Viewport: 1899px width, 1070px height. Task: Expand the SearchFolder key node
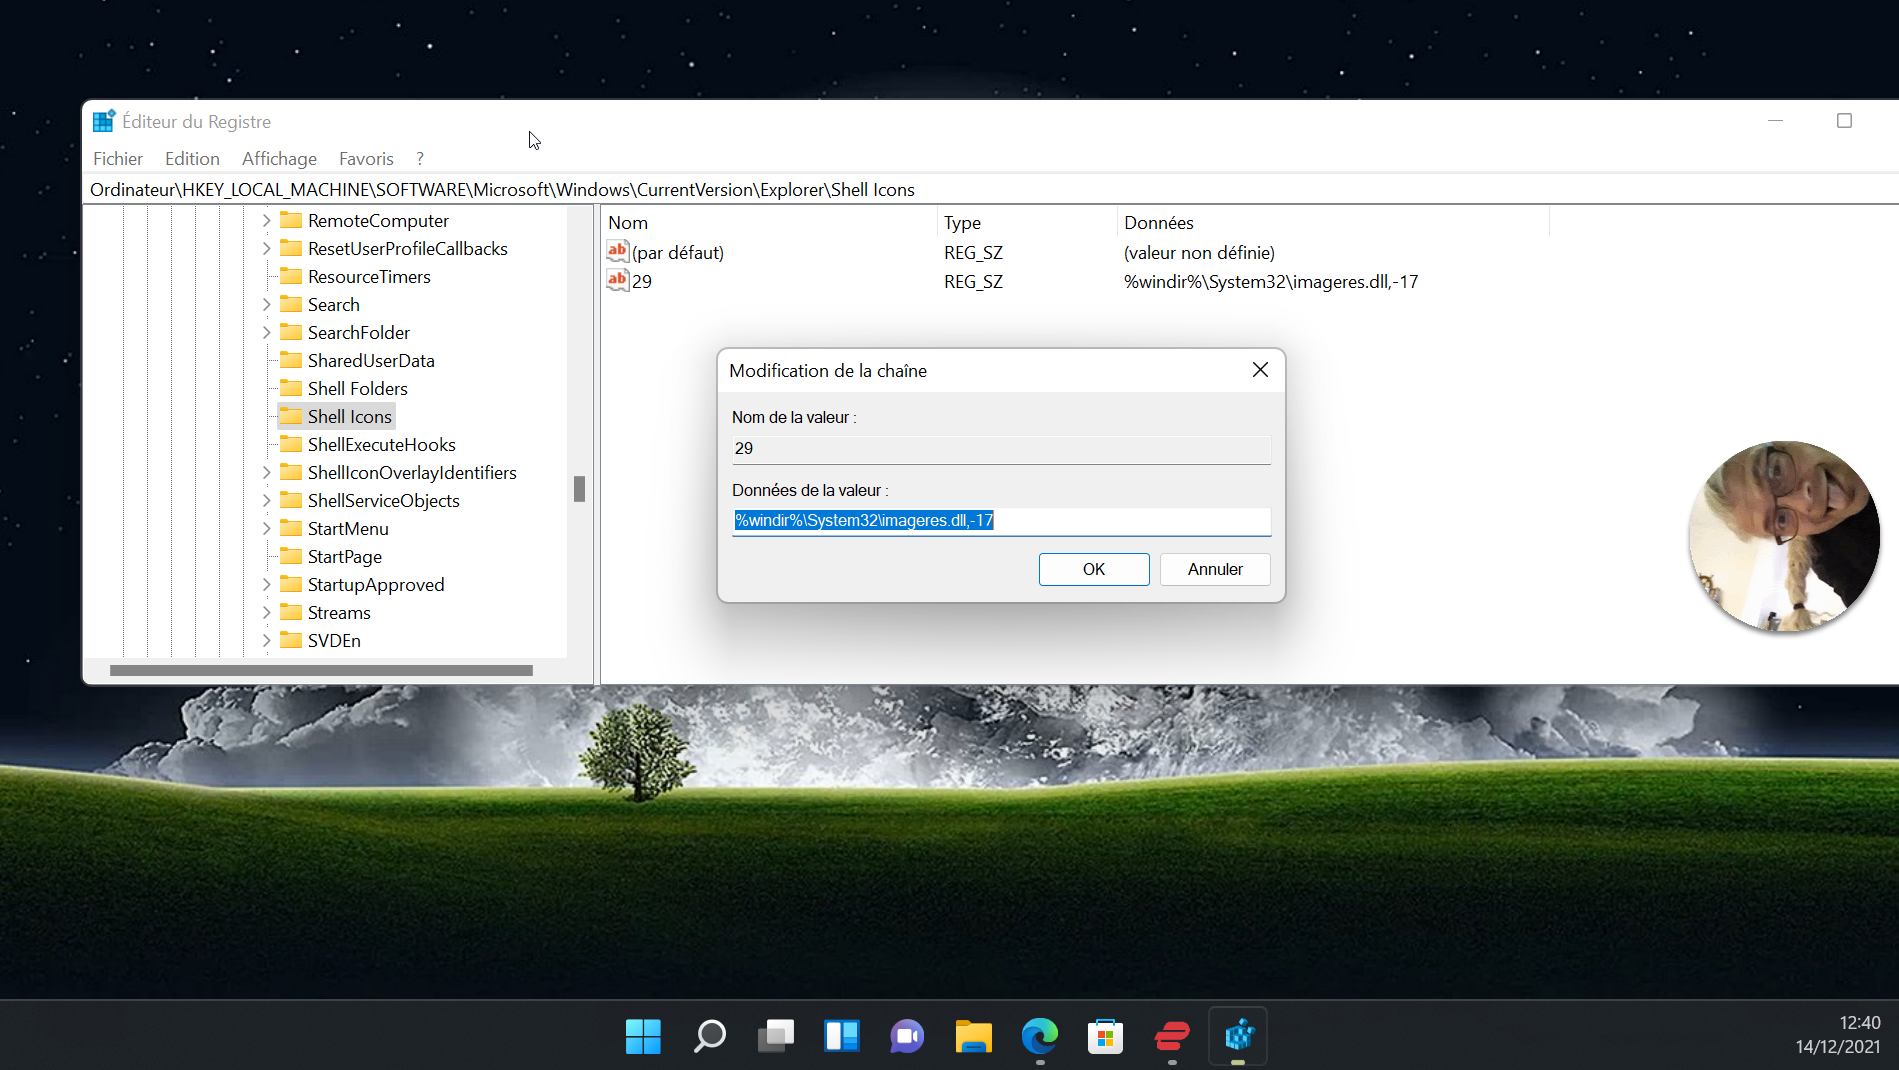[x=266, y=332]
